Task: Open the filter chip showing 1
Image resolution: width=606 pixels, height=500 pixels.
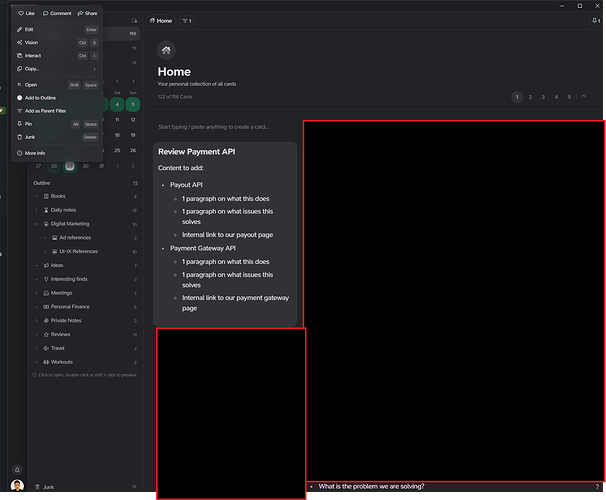Action: [x=187, y=21]
